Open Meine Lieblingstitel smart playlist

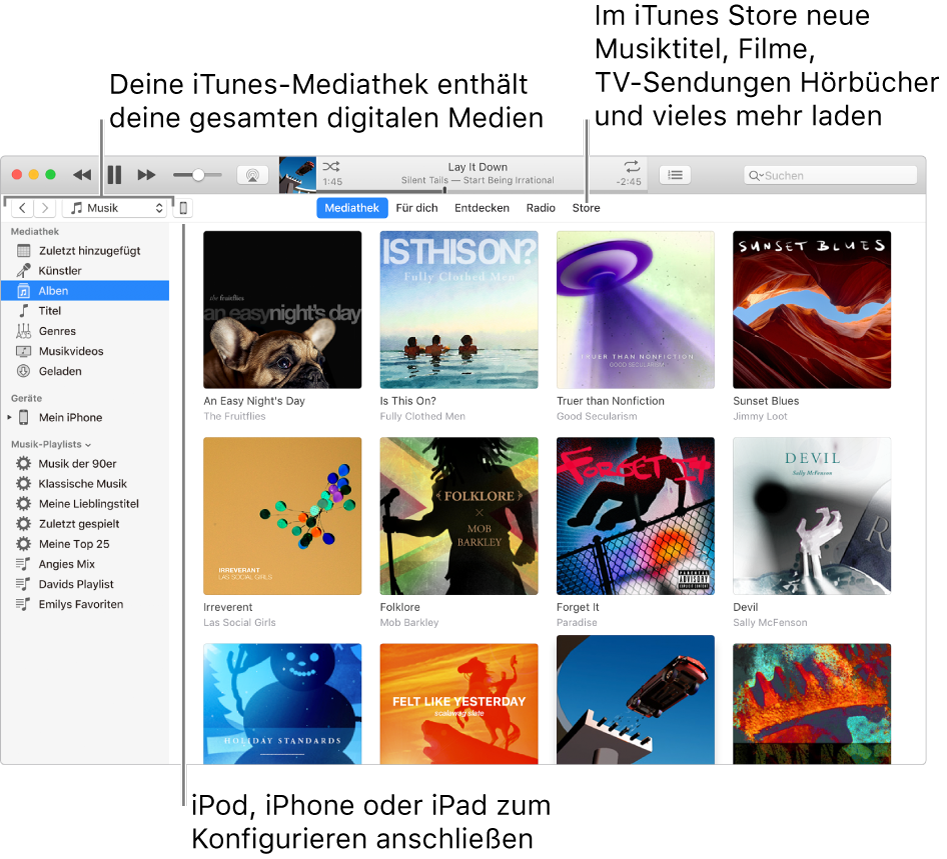click(x=85, y=504)
